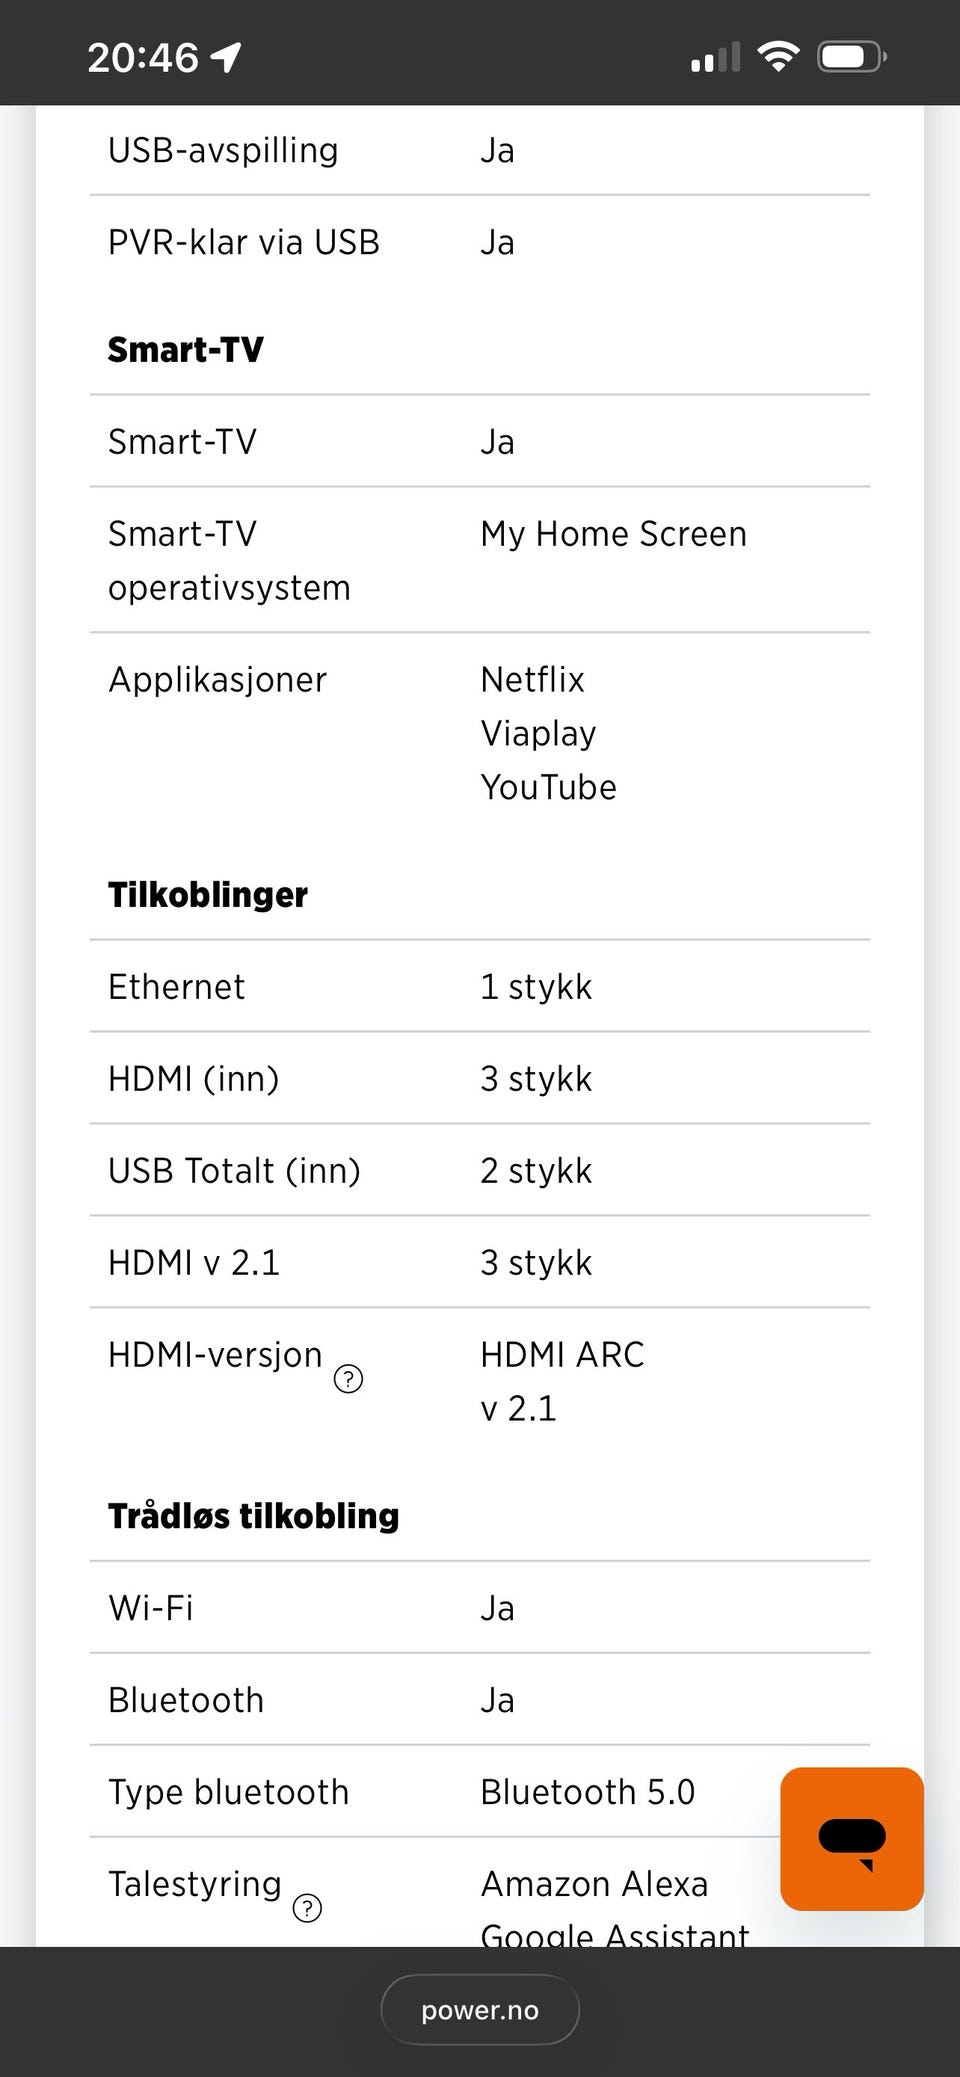
Task: Open the power.no address pill
Action: [x=480, y=2010]
